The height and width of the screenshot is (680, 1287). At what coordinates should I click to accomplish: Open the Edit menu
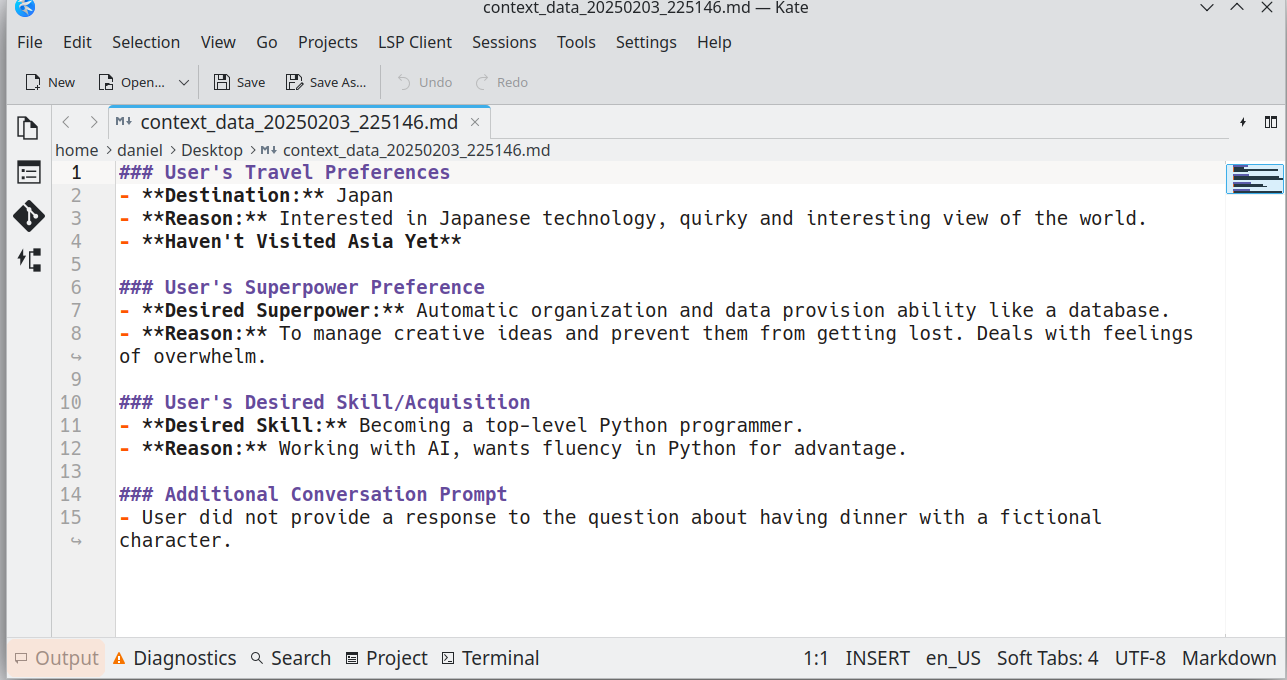tap(77, 42)
